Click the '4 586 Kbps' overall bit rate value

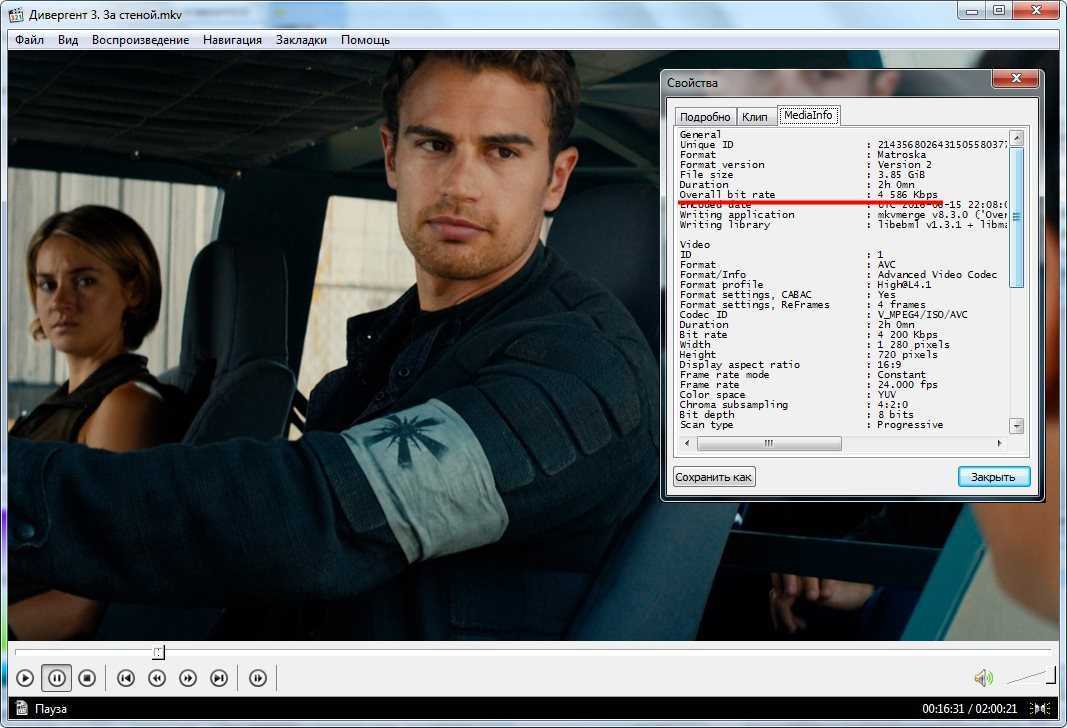(x=907, y=195)
